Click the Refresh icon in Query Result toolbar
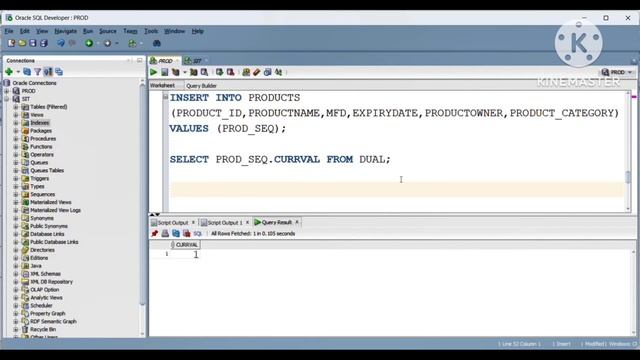640x360 pixels. pos(176,233)
